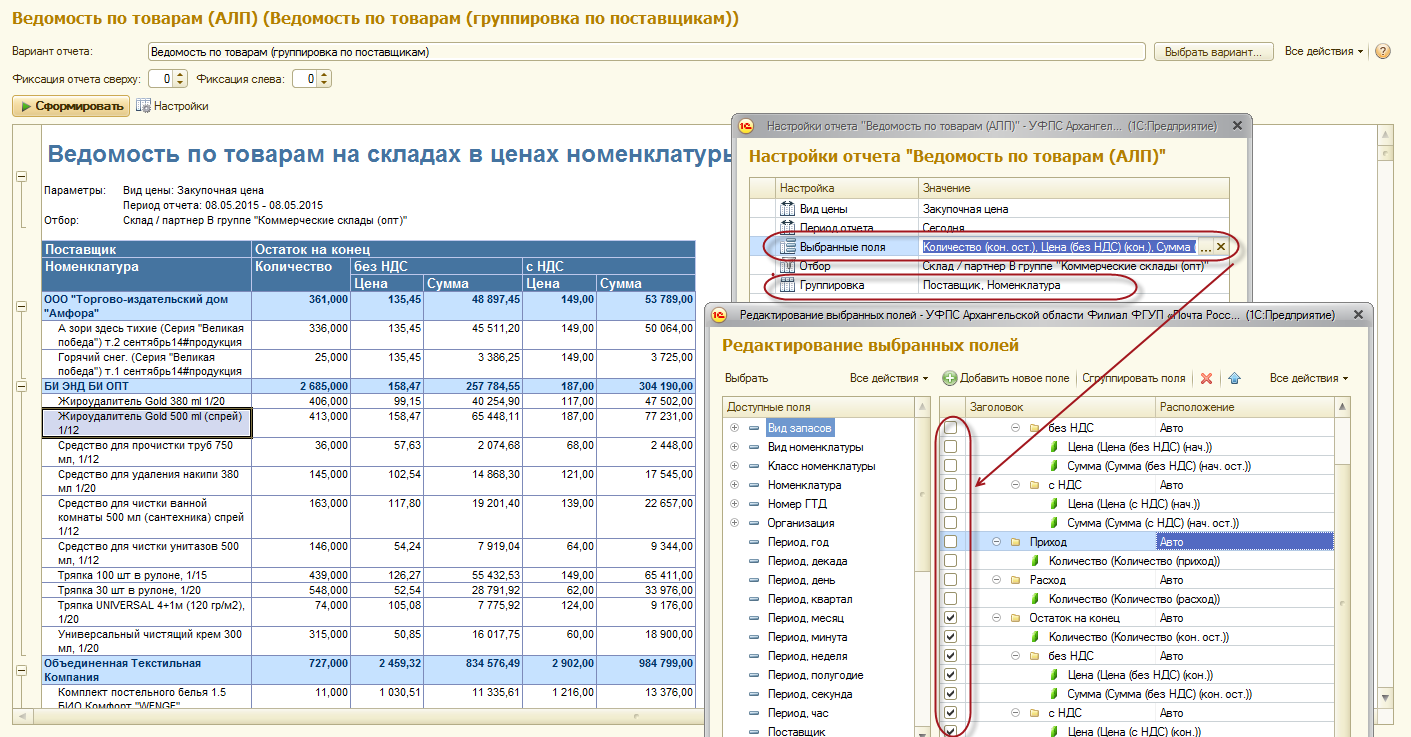1411x737 pixels.
Task: Enable the Расход group checkbox
Action: point(951,580)
